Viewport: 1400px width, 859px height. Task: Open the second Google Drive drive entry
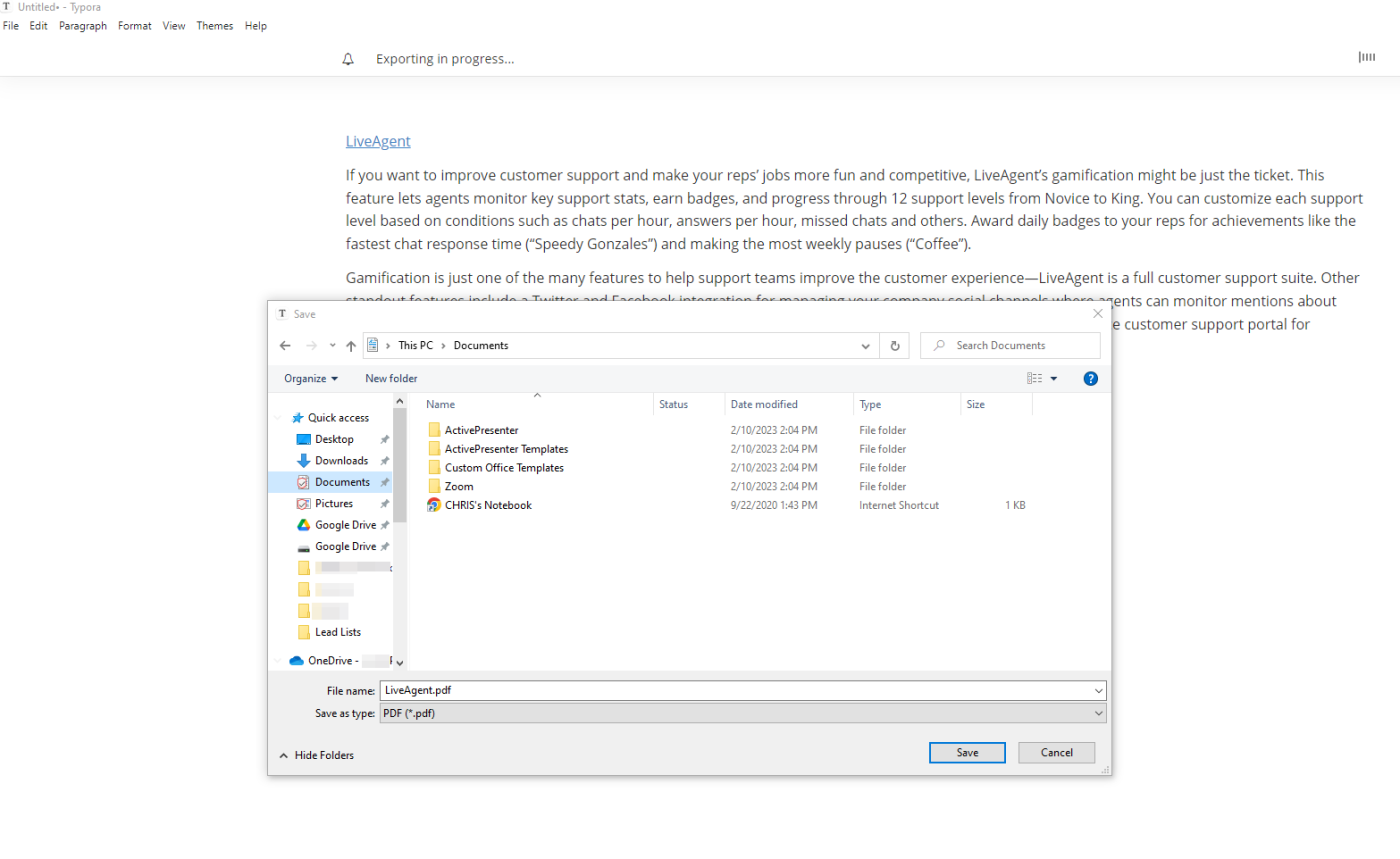(x=345, y=547)
